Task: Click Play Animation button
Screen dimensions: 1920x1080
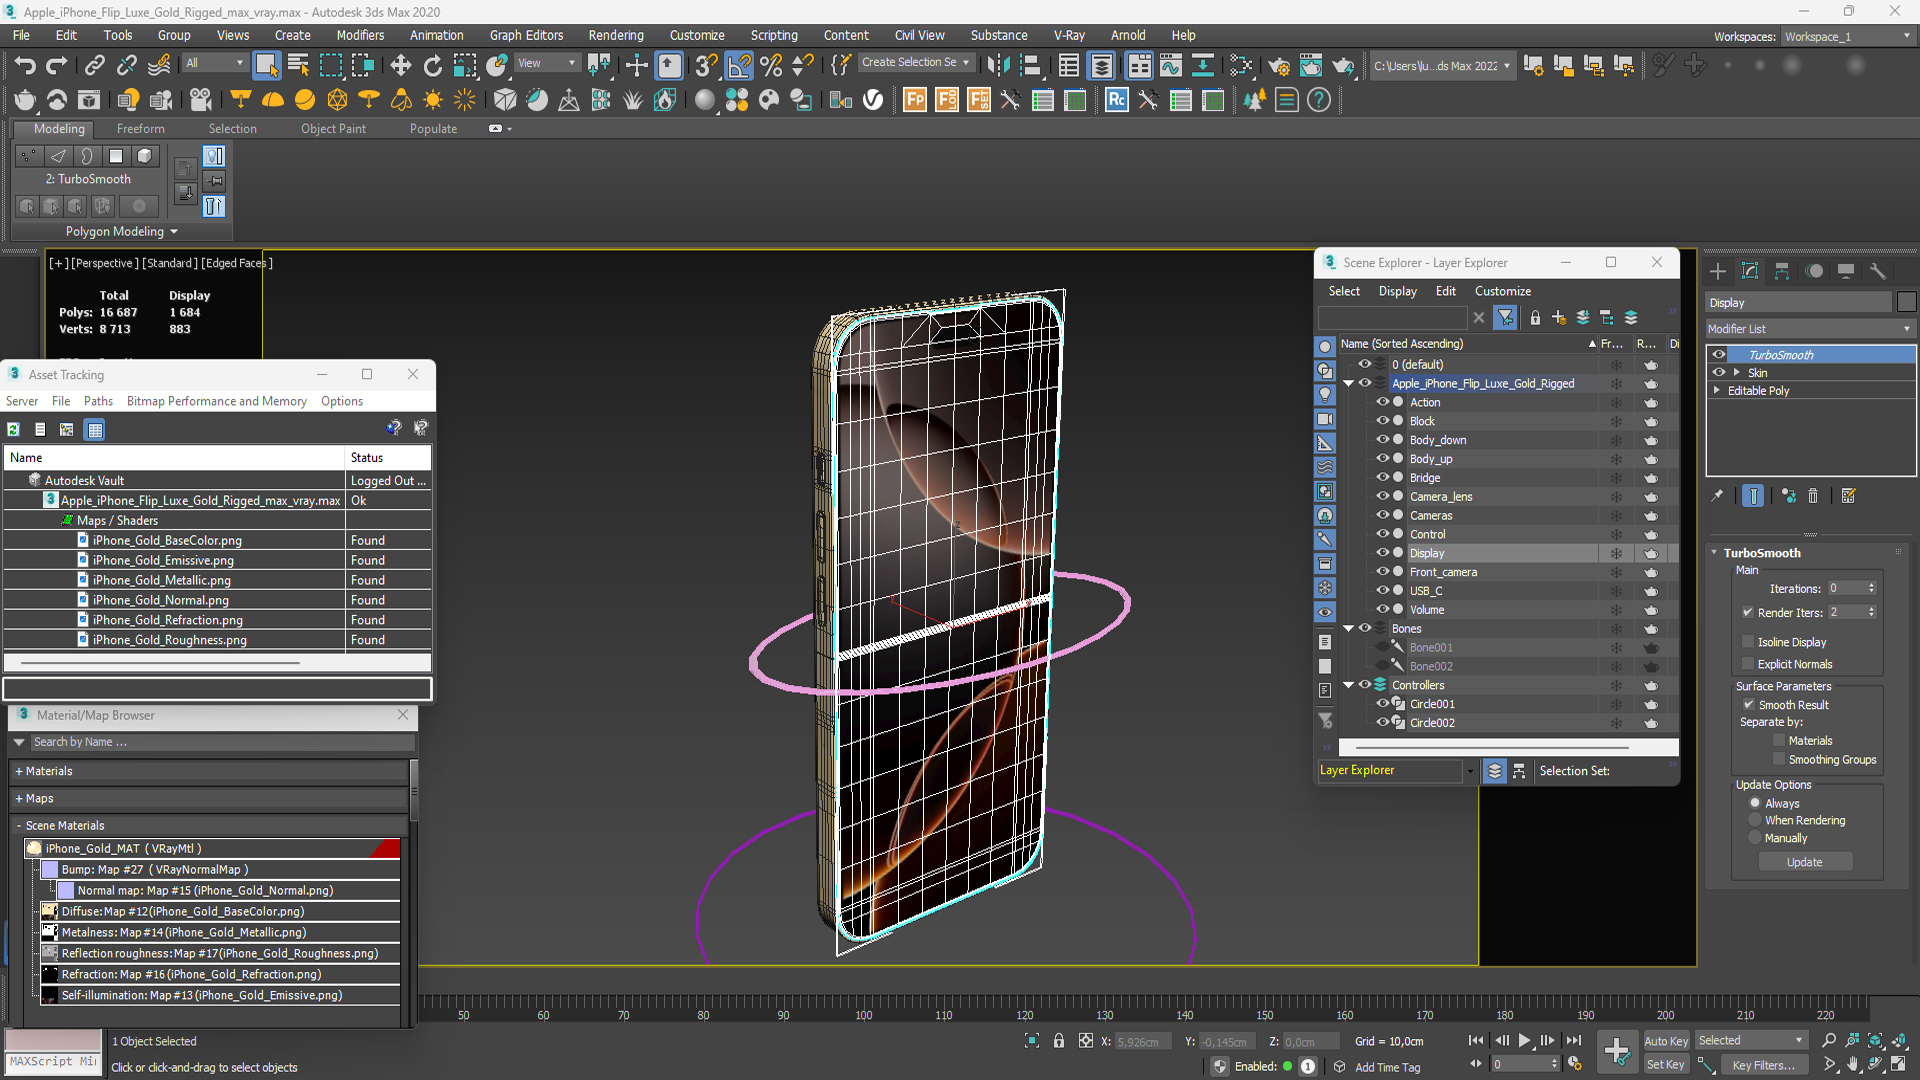Action: tap(1524, 1041)
